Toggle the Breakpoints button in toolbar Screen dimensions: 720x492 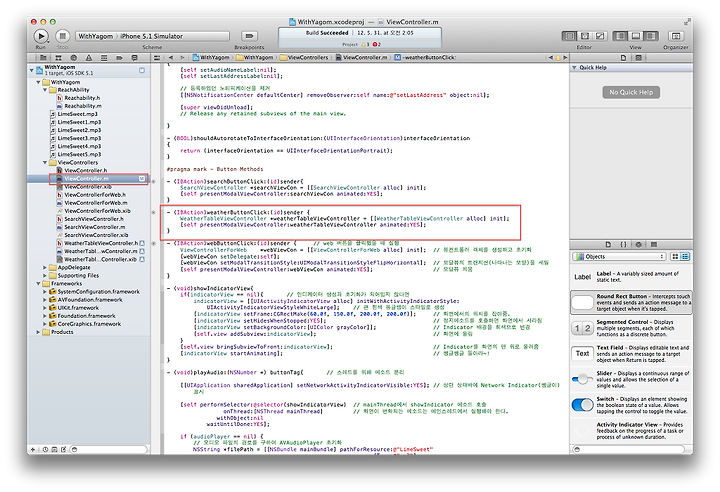[249, 36]
